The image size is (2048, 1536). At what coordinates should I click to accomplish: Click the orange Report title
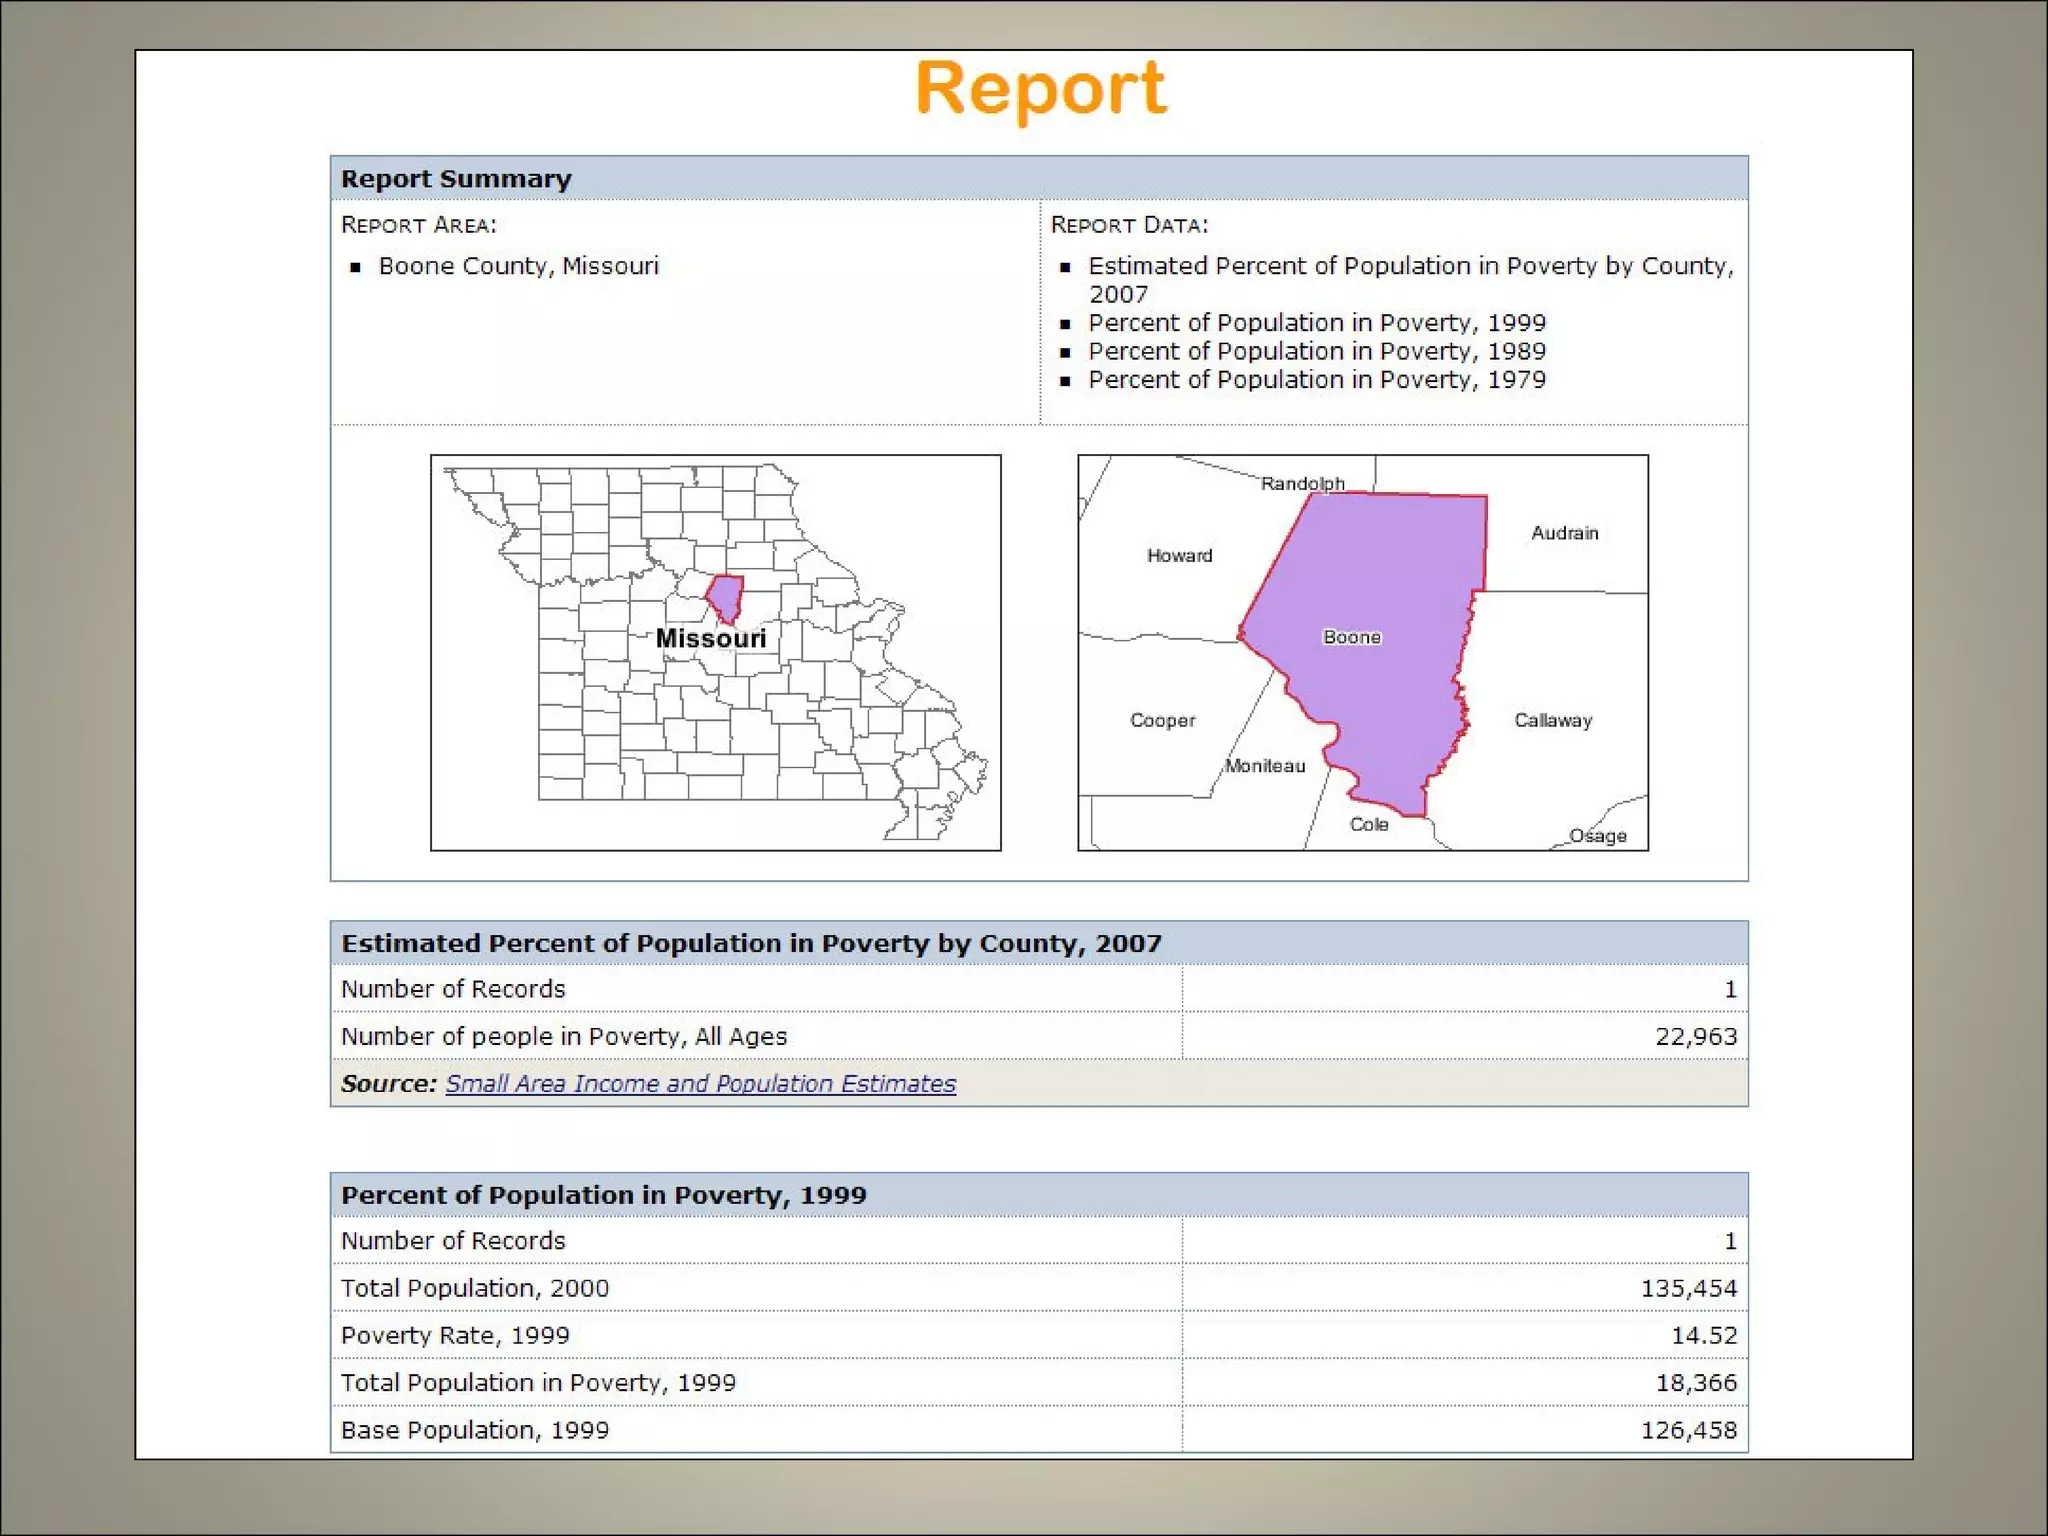[x=1040, y=89]
